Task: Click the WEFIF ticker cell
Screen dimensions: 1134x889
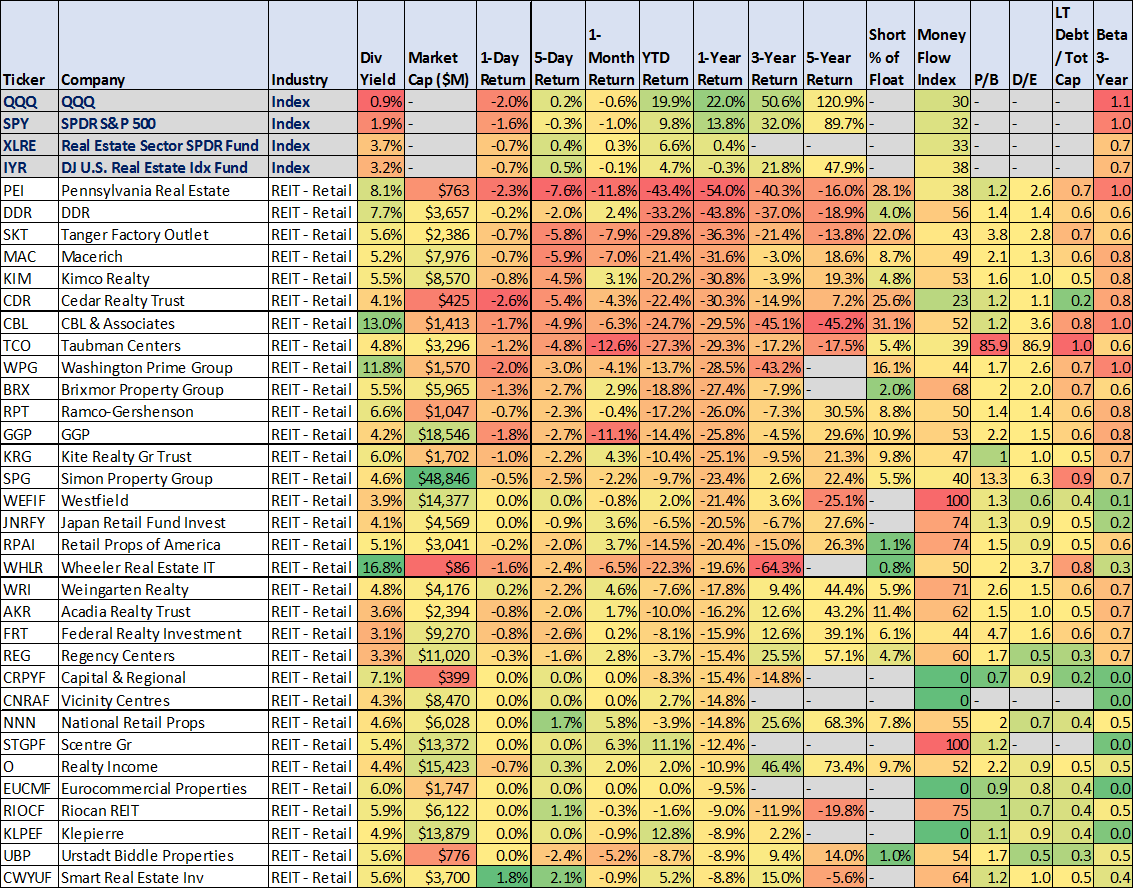Action: pos(29,501)
